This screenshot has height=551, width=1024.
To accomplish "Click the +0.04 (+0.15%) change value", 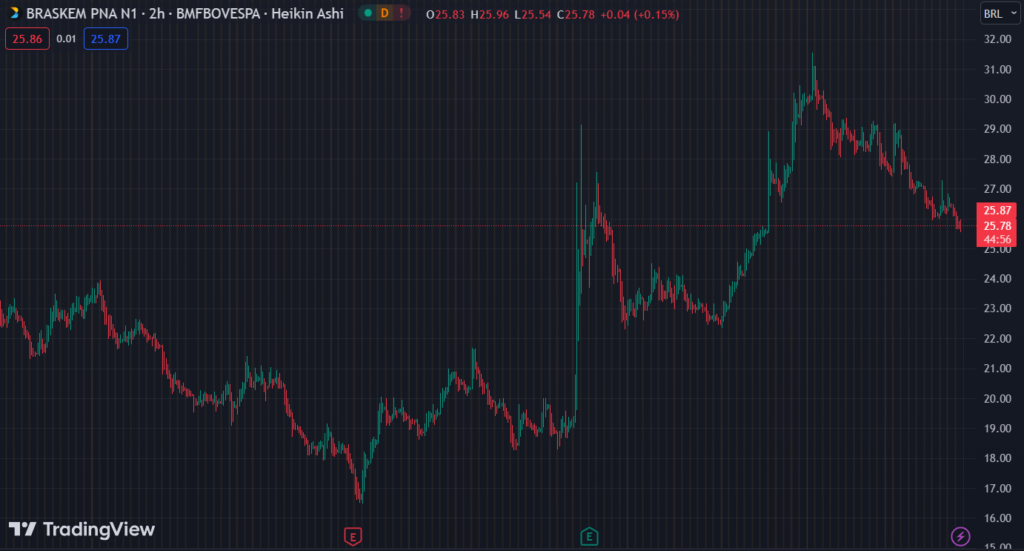I will pyautogui.click(x=640, y=14).
